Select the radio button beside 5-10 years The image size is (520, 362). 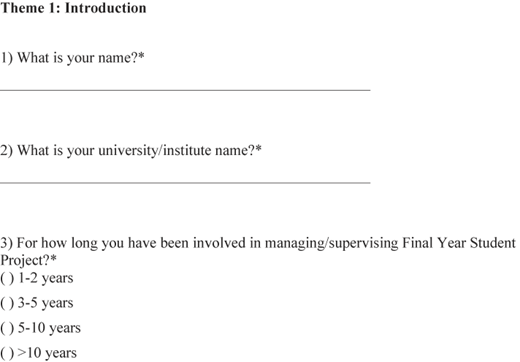[x=7, y=328]
